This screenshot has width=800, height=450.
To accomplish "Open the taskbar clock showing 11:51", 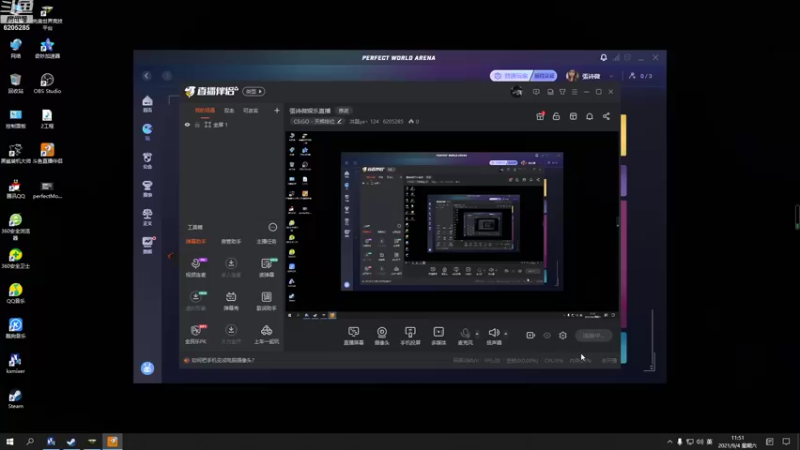I will click(x=738, y=442).
